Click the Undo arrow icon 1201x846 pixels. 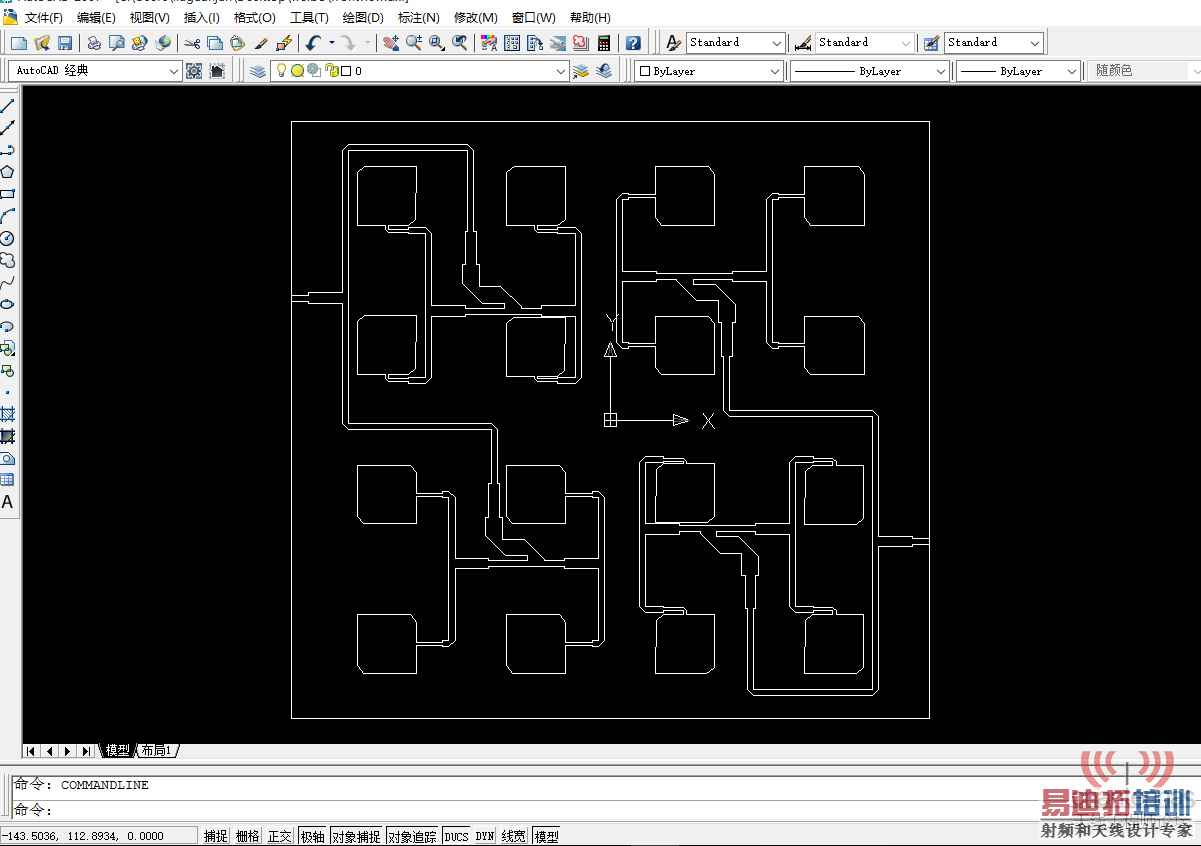pyautogui.click(x=313, y=43)
